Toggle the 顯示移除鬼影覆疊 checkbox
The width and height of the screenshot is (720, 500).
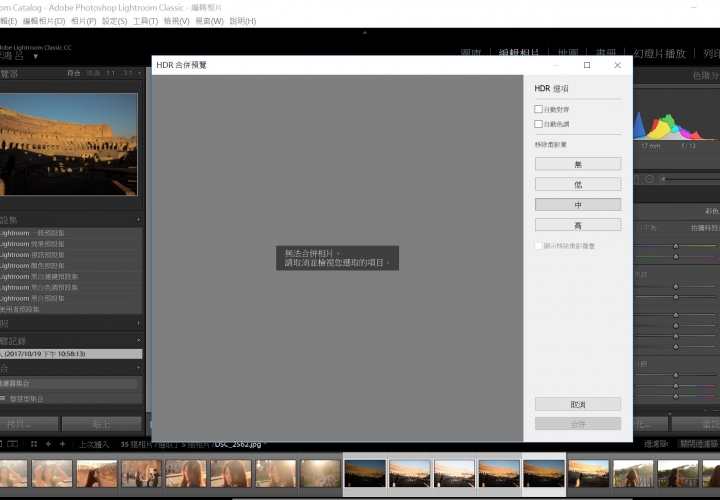(x=538, y=245)
